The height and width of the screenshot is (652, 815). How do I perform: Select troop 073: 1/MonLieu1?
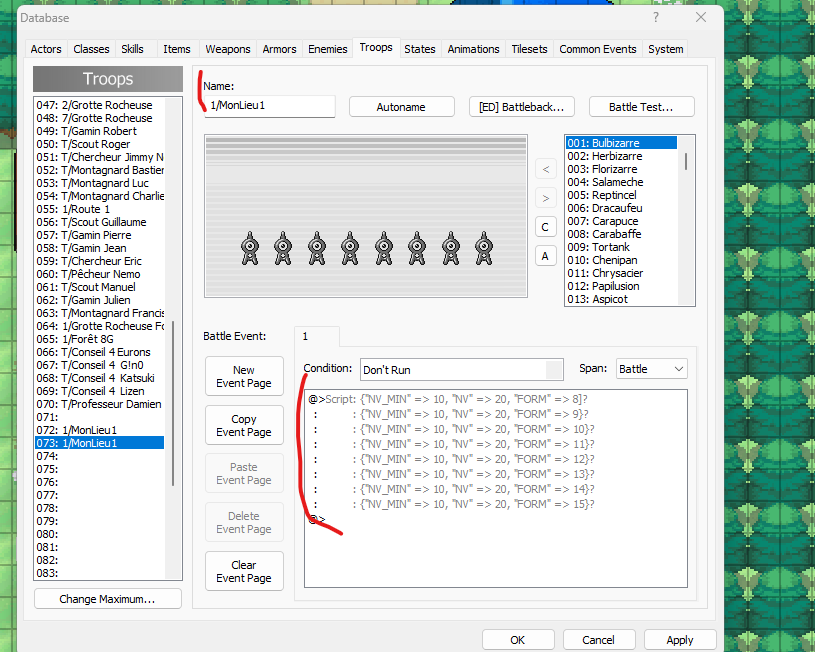[x=99, y=443]
